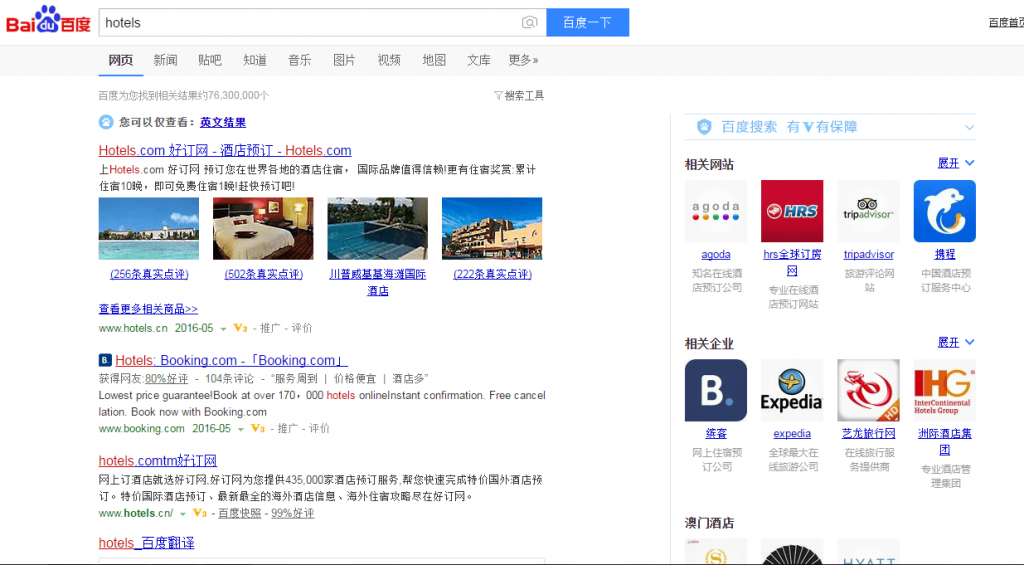The image size is (1024, 565).
Task: Click the 80%好评 link
Action: pyautogui.click(x=167, y=378)
